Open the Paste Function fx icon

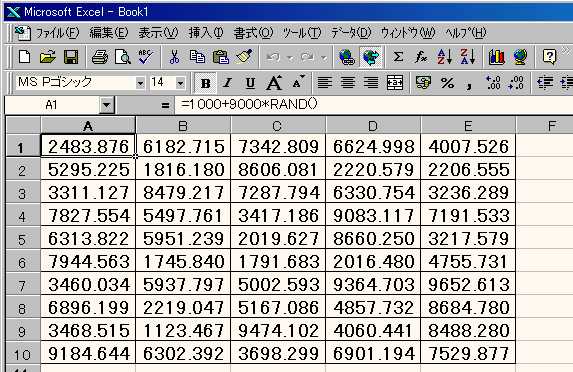pos(421,57)
